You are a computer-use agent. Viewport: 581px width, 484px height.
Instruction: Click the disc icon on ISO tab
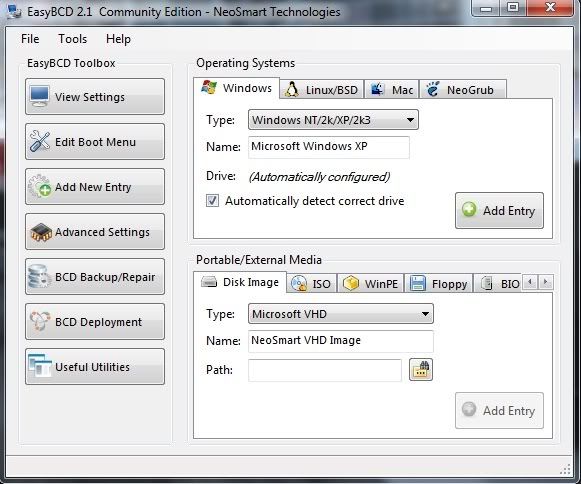[299, 284]
